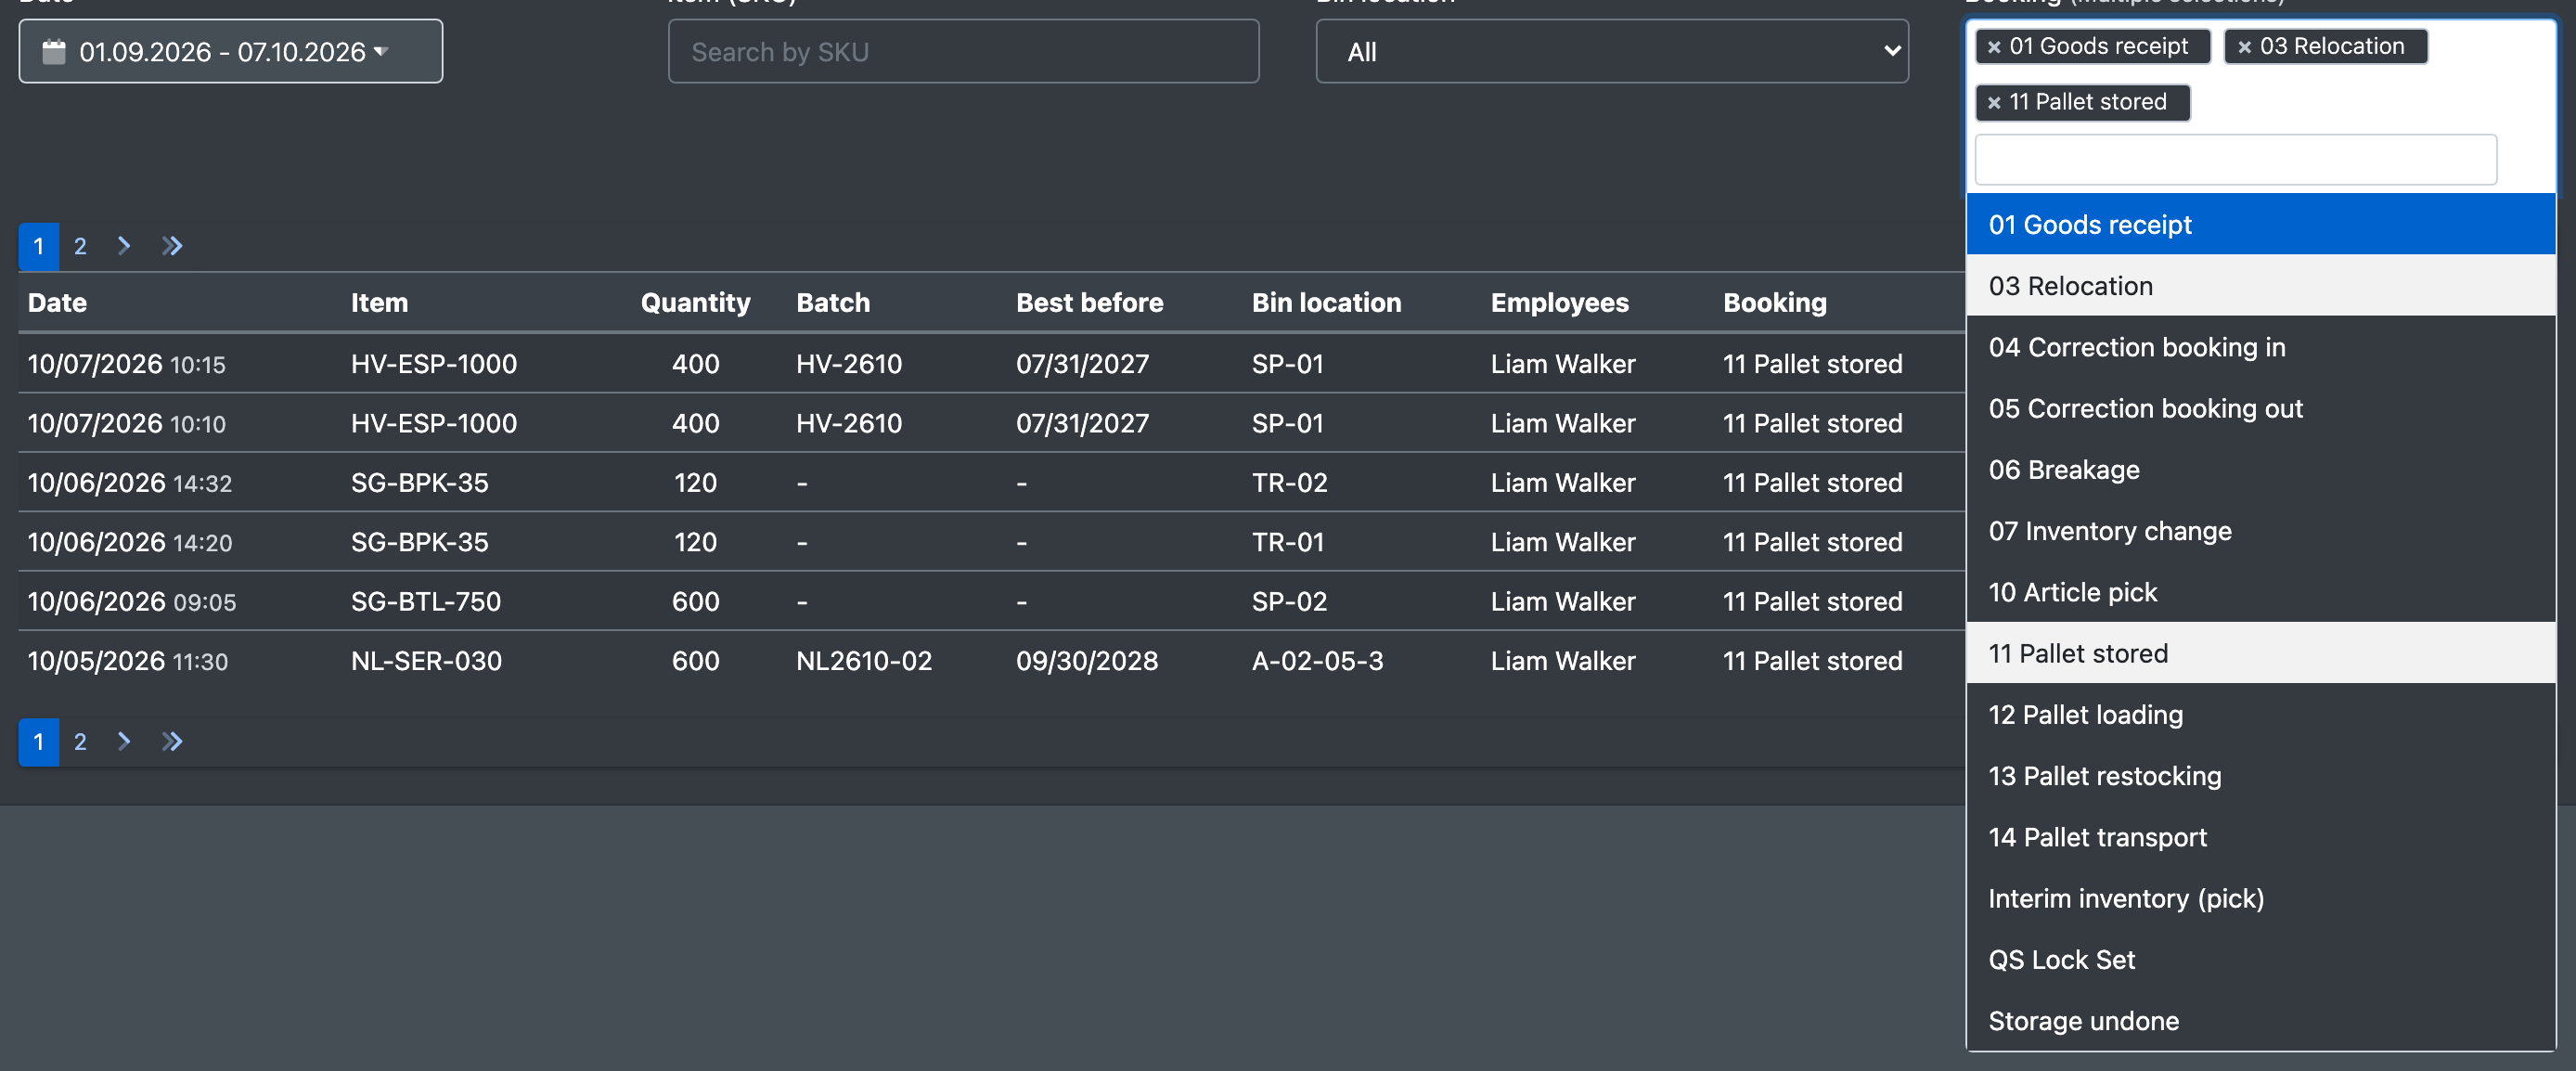The width and height of the screenshot is (2576, 1071).
Task: Click the Search by SKU field
Action: tap(962, 51)
